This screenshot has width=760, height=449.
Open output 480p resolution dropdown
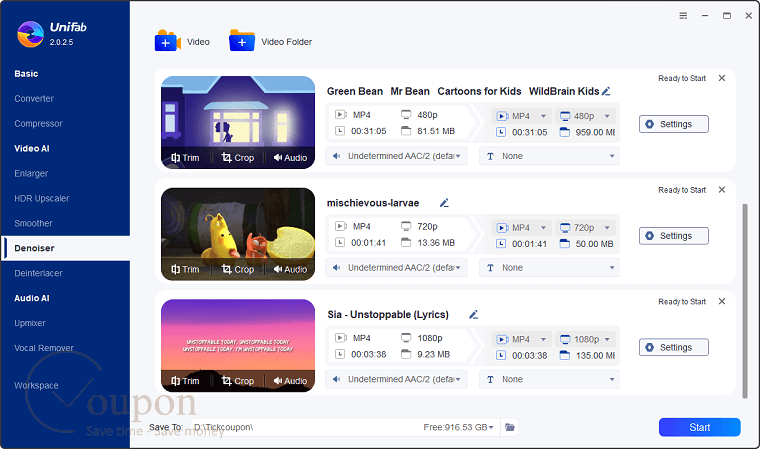(585, 116)
